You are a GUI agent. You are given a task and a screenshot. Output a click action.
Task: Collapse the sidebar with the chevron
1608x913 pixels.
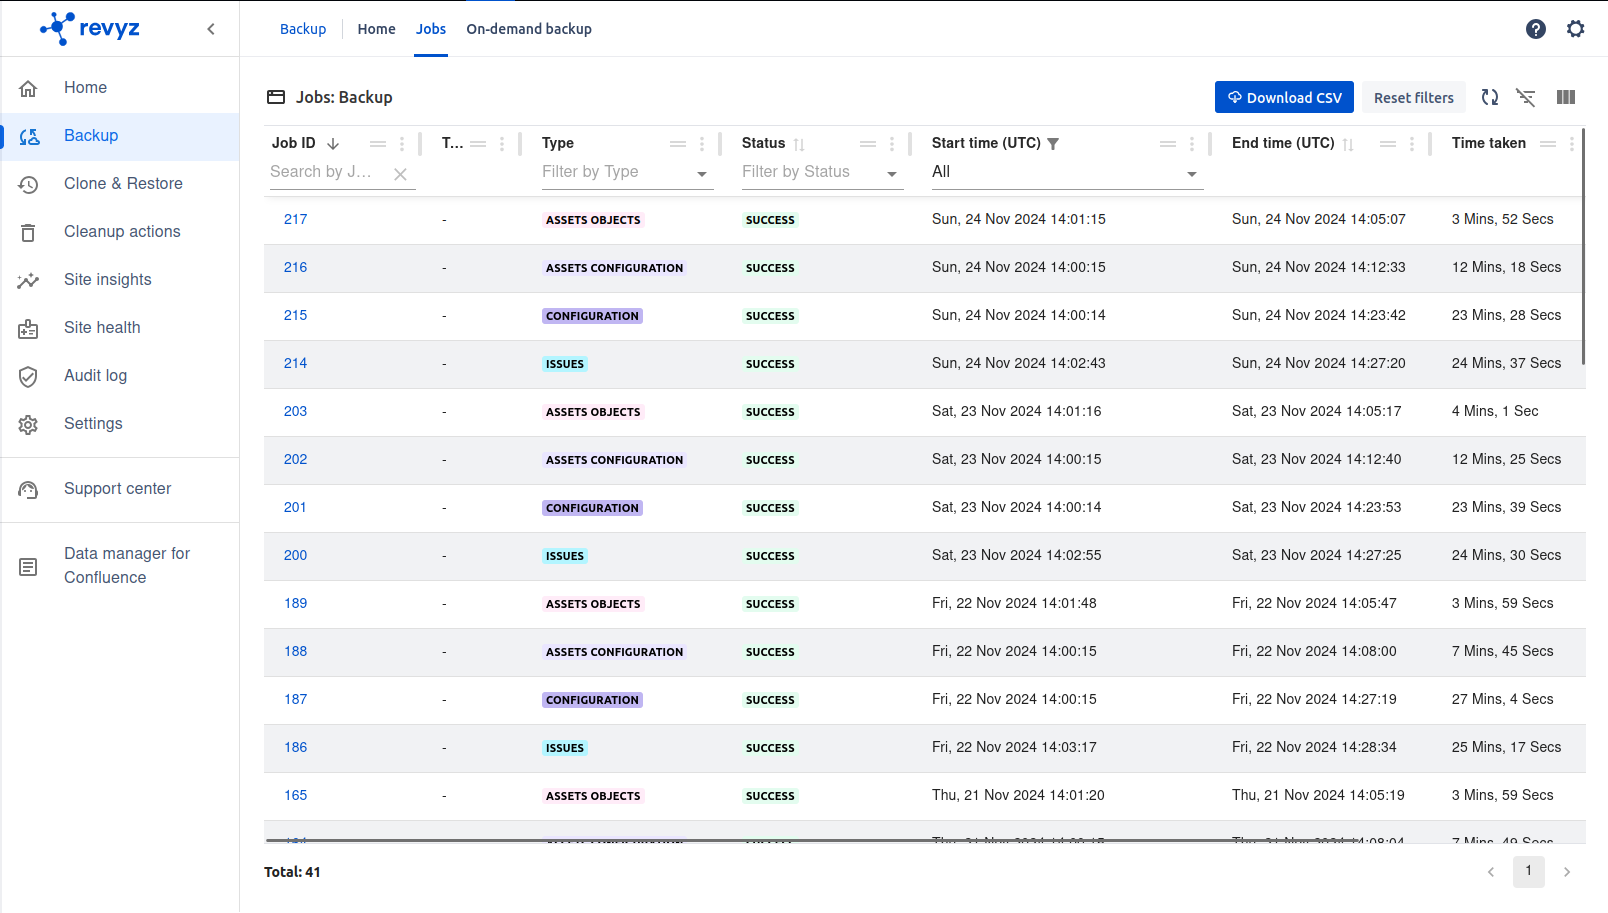pyautogui.click(x=211, y=29)
